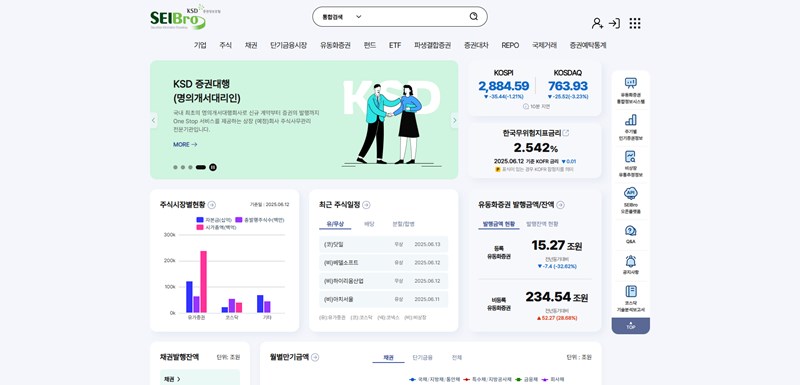Viewport: 800px width, 385px height.
Task: Open the sign-up person icon
Action: [597, 23]
